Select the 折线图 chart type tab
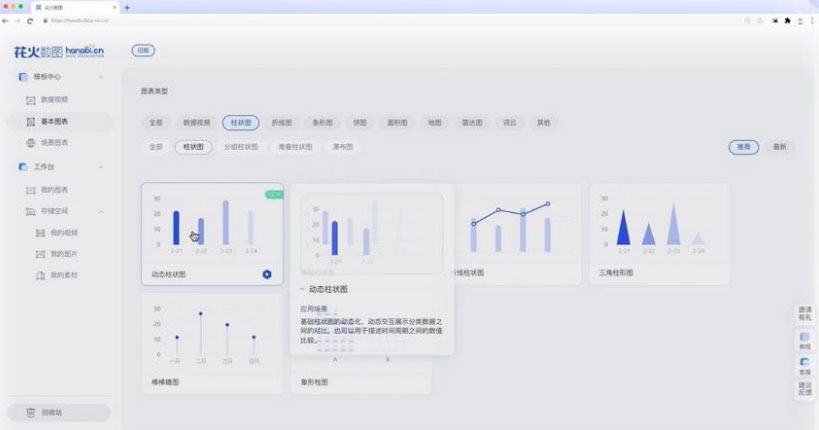 281,122
